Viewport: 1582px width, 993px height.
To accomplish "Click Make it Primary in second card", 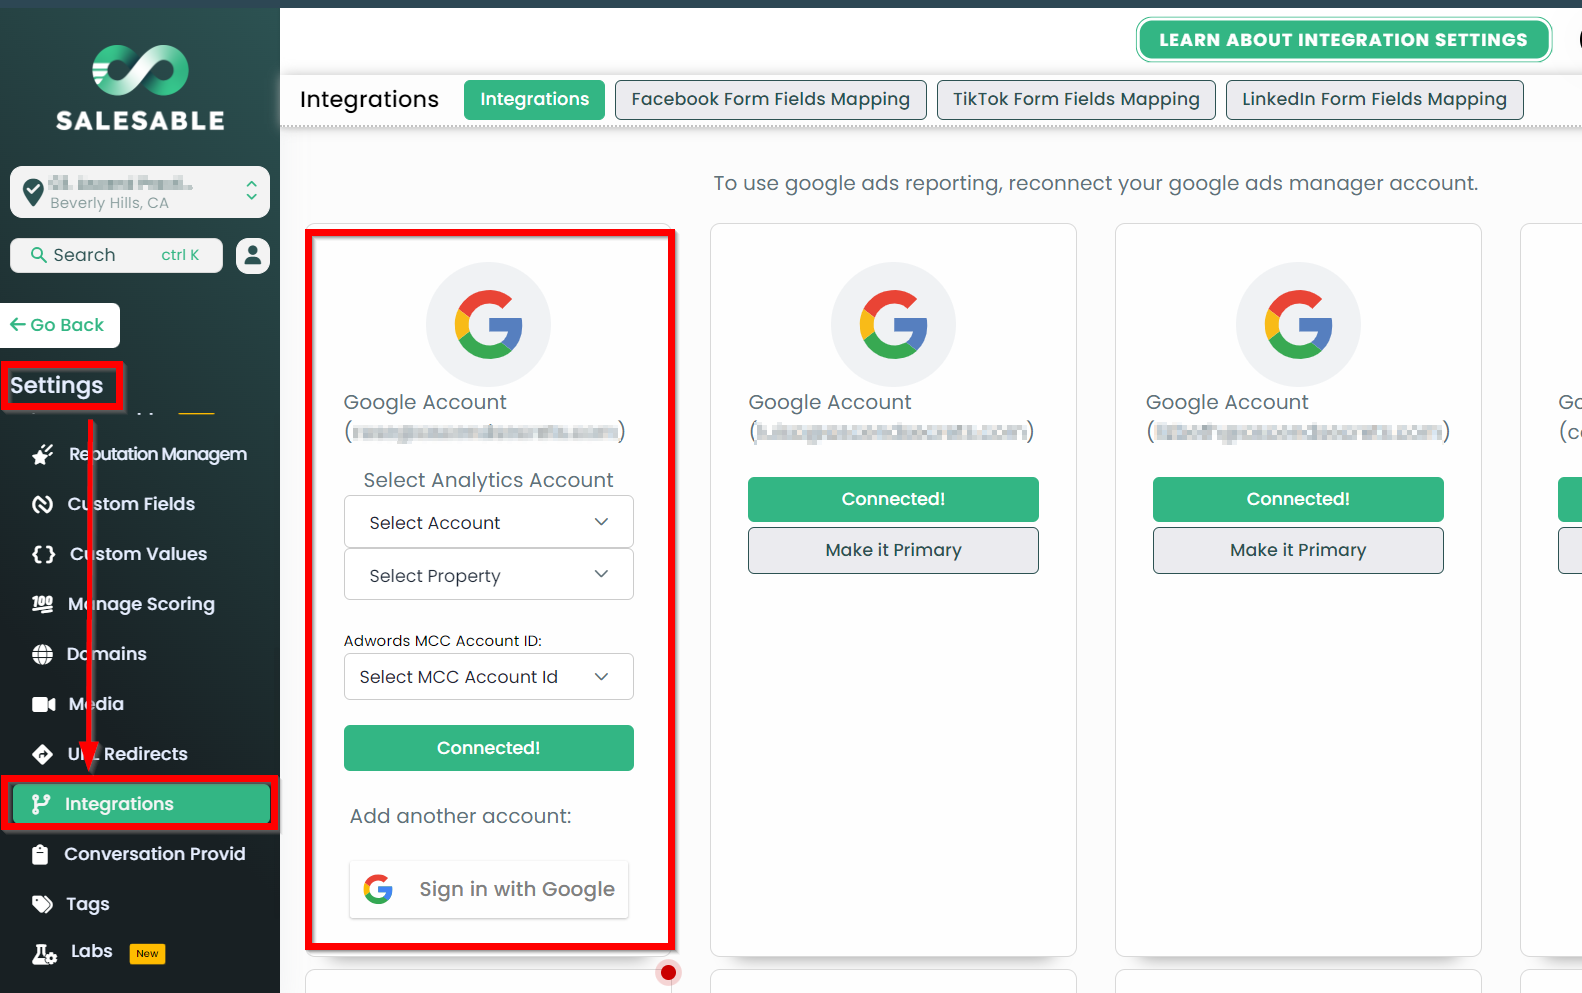I will click(894, 551).
